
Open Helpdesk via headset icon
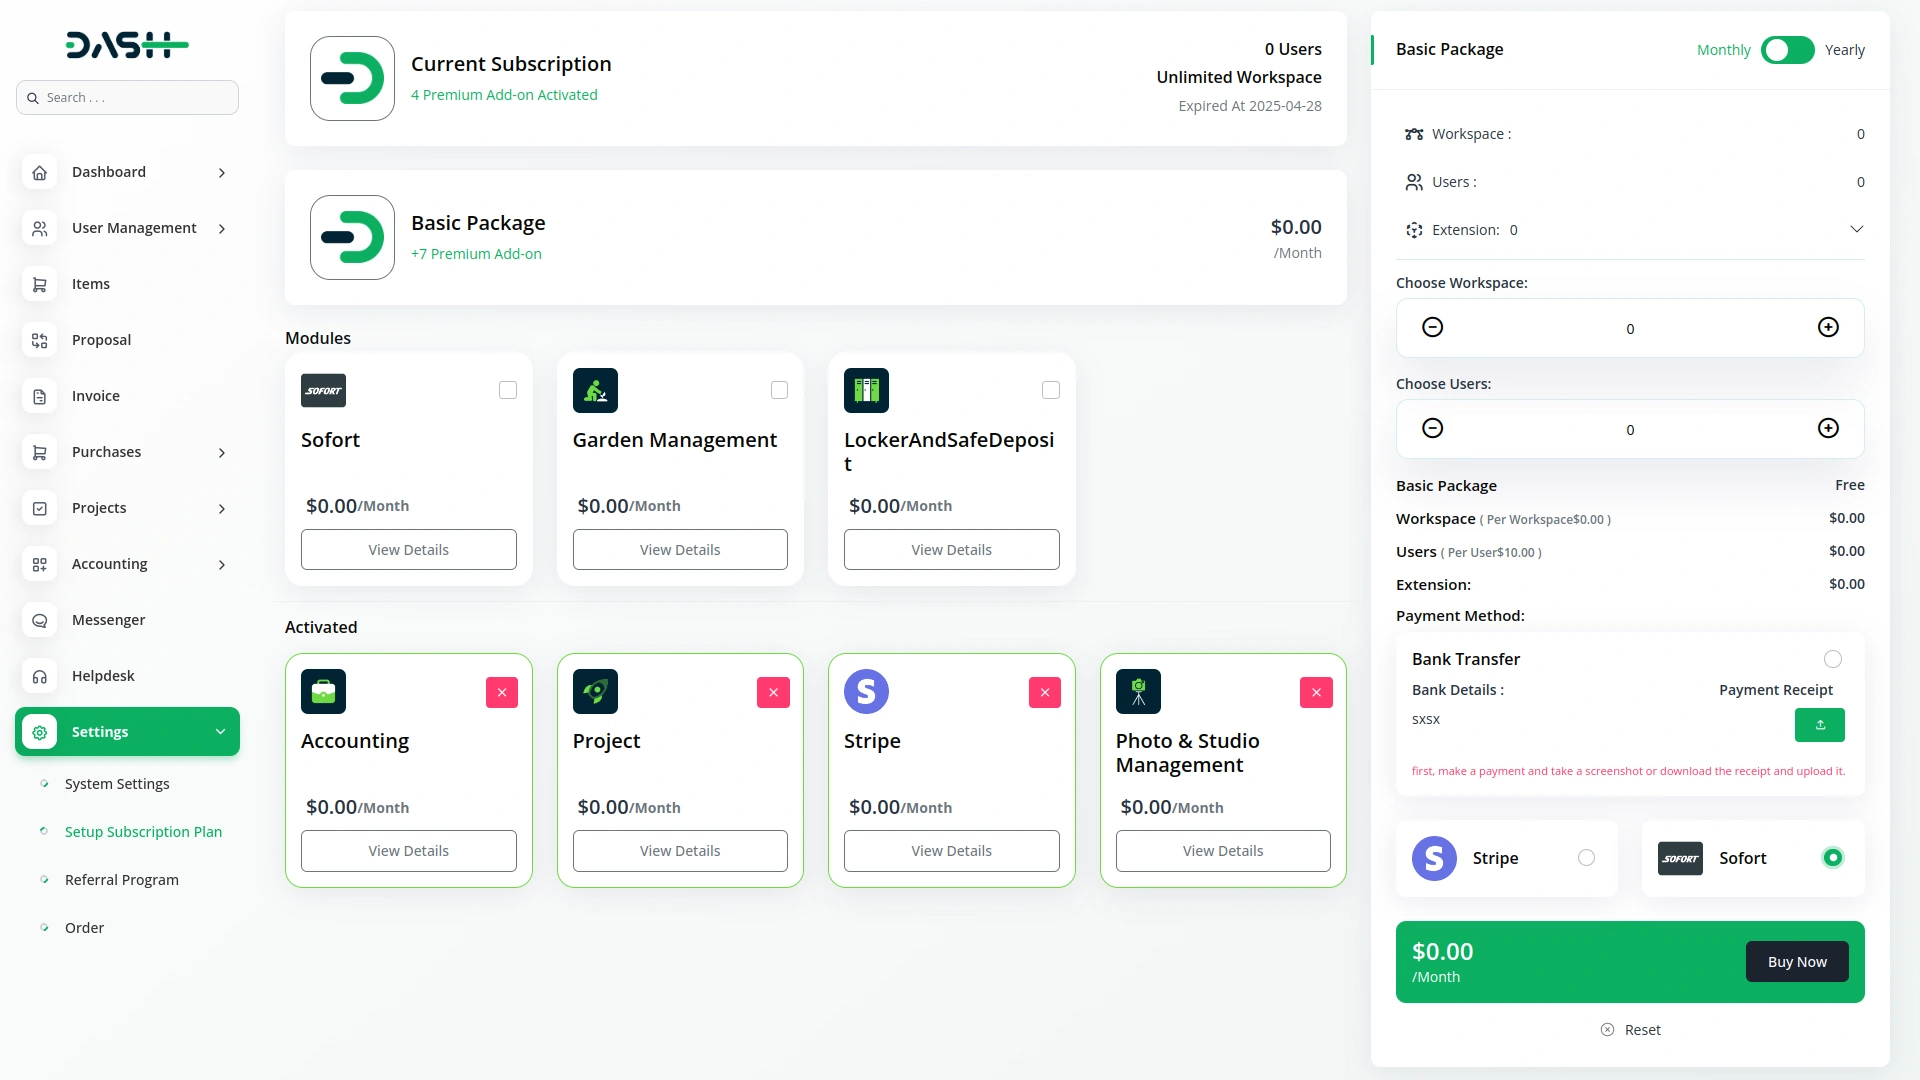coord(40,677)
